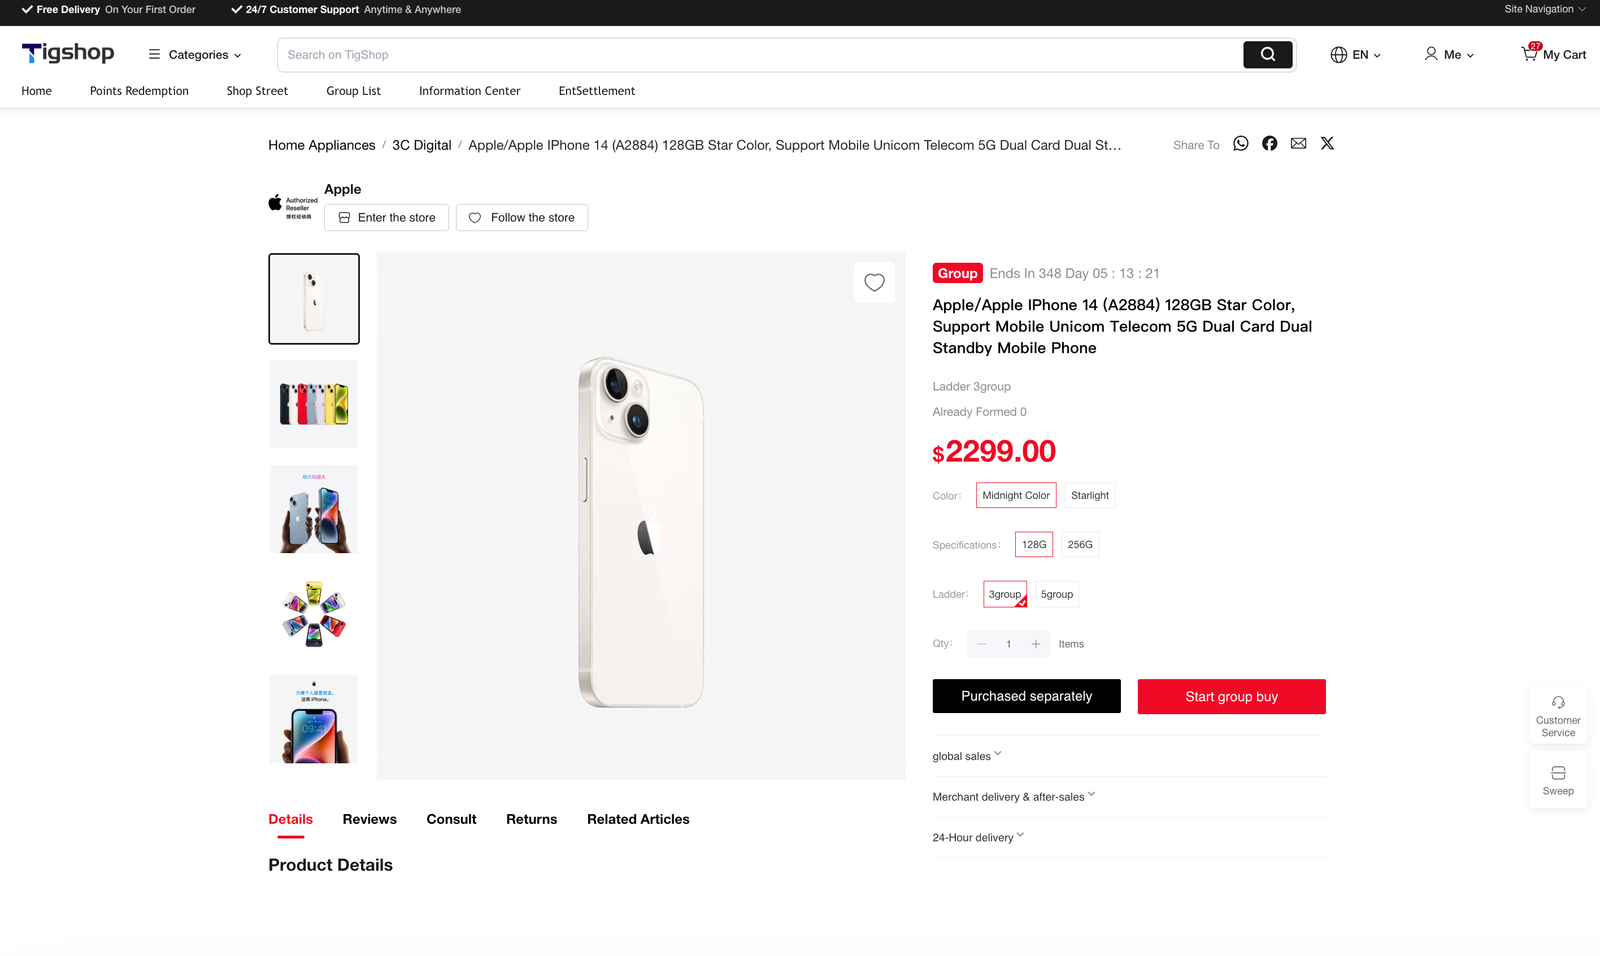The height and width of the screenshot is (956, 1600).
Task: Share product via Facebook icon
Action: point(1269,144)
